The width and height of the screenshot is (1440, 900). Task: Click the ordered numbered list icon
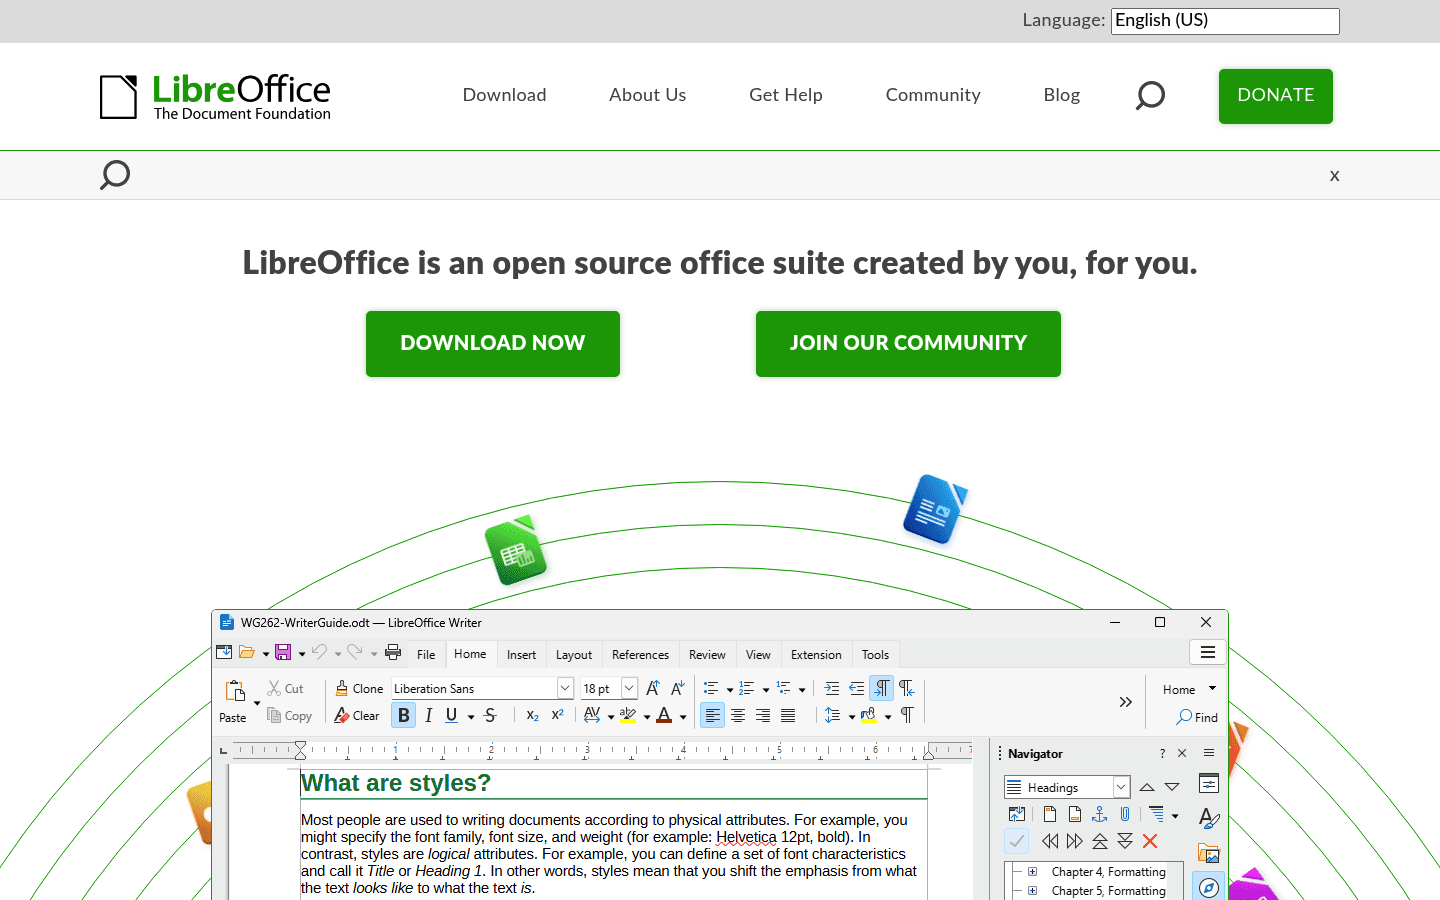(x=746, y=688)
